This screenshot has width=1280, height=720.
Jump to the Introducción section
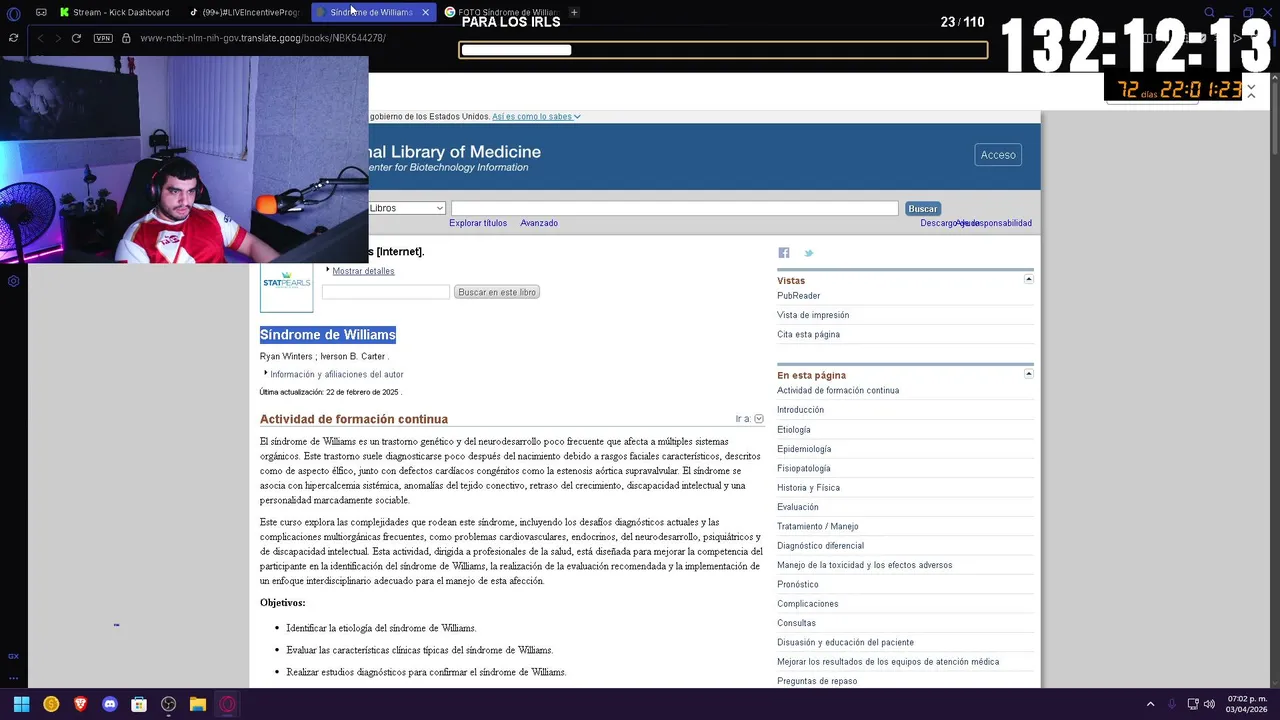coord(801,410)
